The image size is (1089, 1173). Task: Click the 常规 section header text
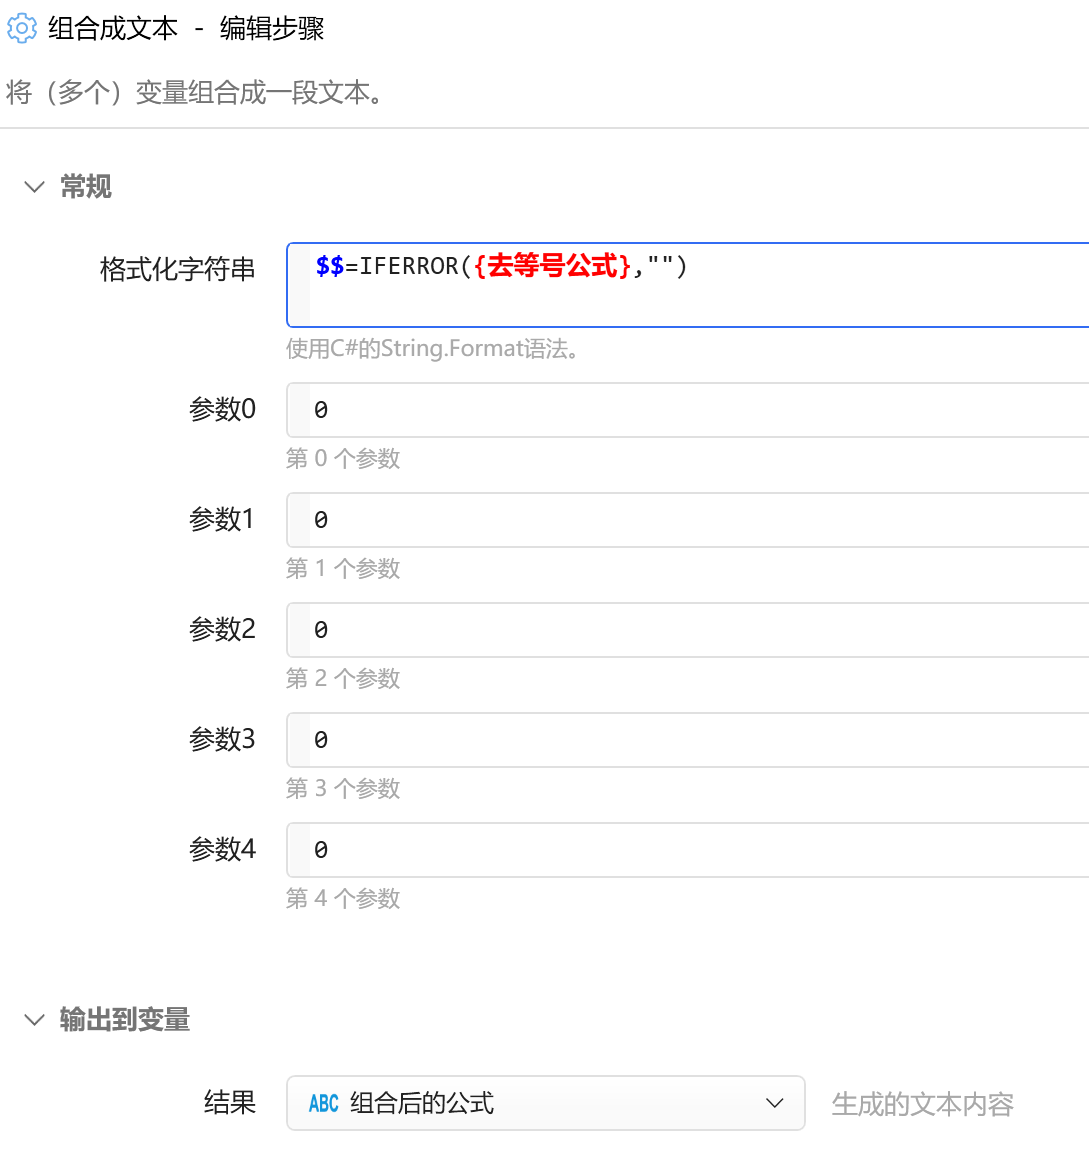(86, 187)
